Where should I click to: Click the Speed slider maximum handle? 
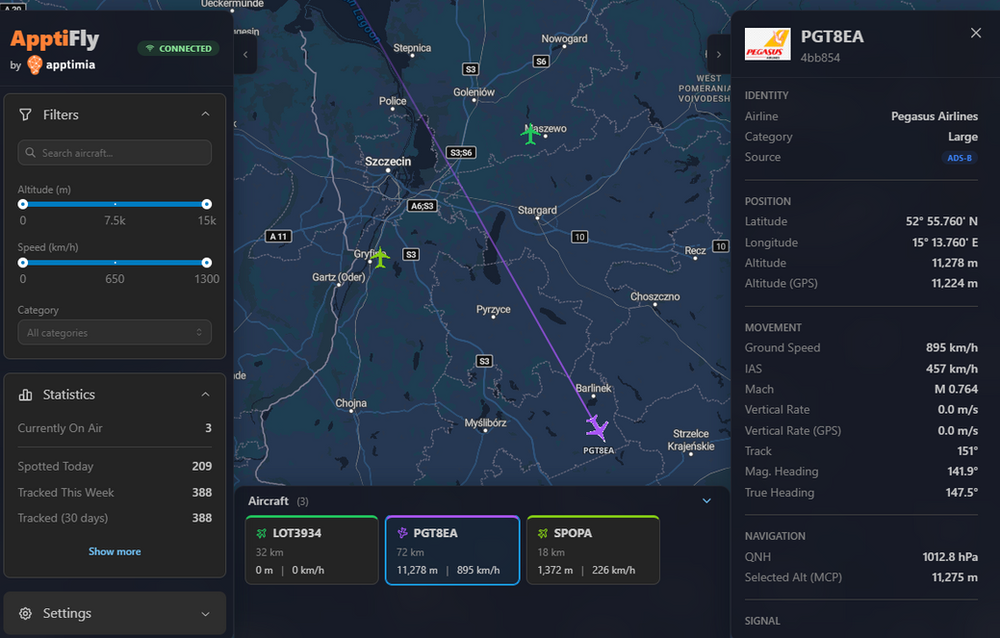[207, 263]
